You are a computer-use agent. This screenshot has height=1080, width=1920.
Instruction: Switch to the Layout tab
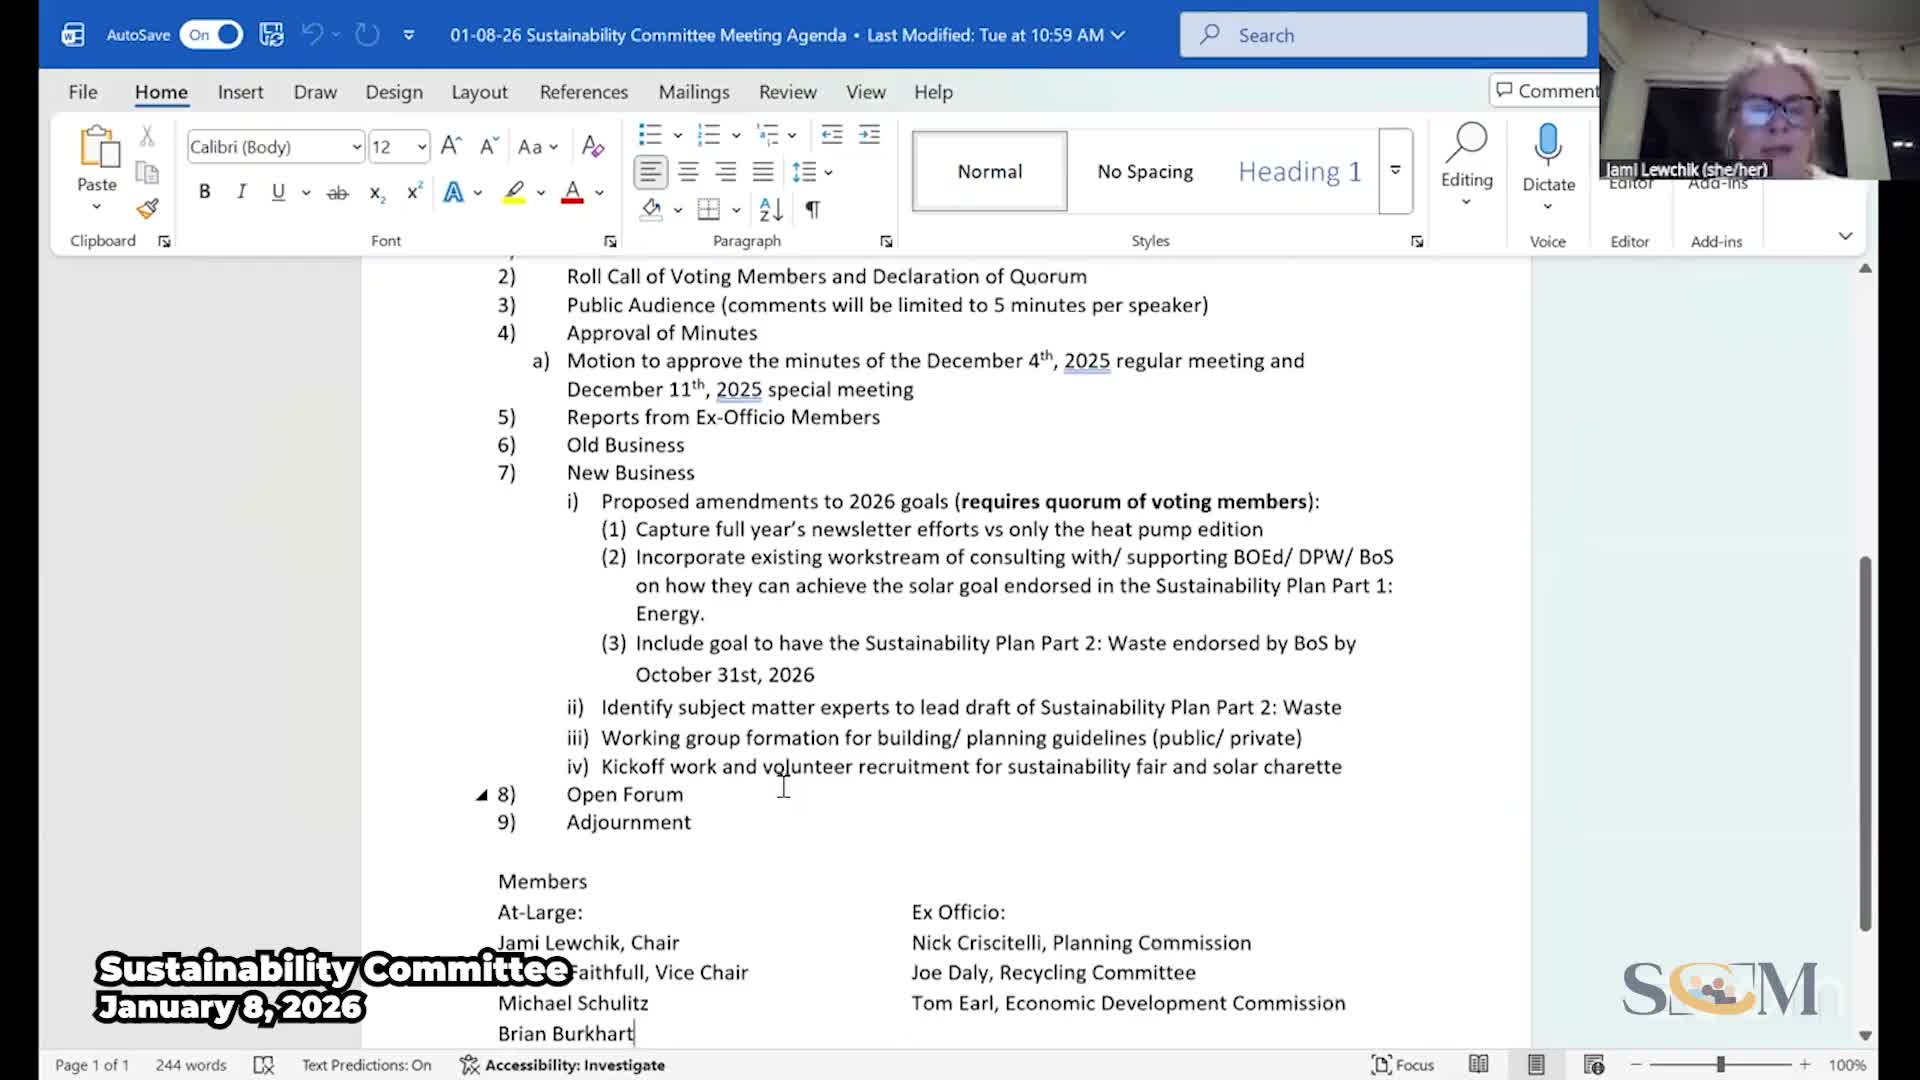(479, 92)
